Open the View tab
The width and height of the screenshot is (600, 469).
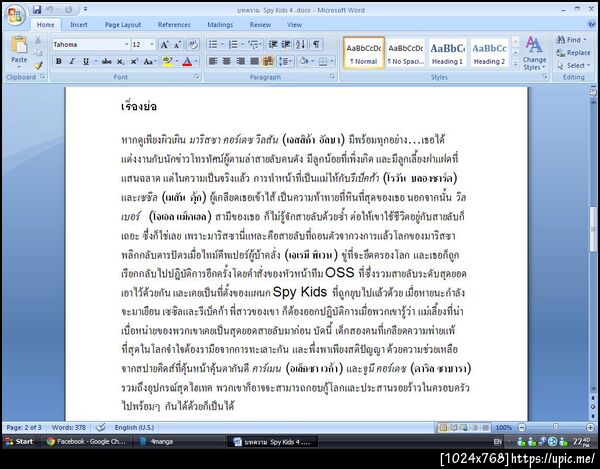[x=294, y=25]
